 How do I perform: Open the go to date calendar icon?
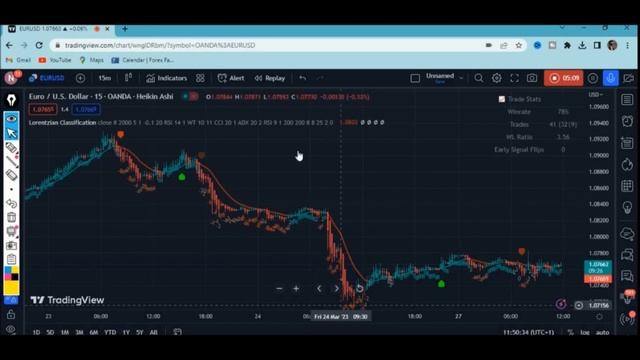tap(178, 332)
